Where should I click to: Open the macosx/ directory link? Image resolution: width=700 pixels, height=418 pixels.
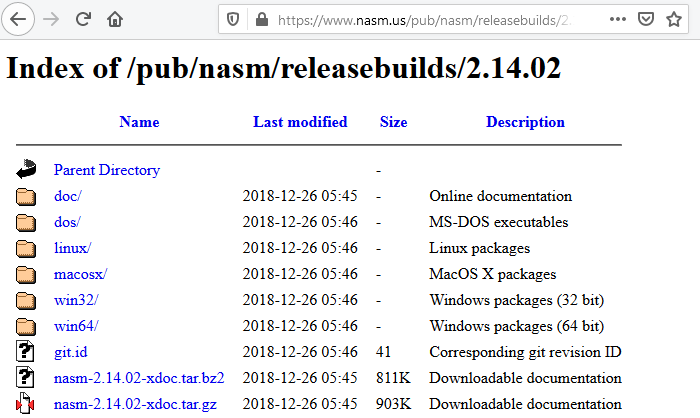80,274
